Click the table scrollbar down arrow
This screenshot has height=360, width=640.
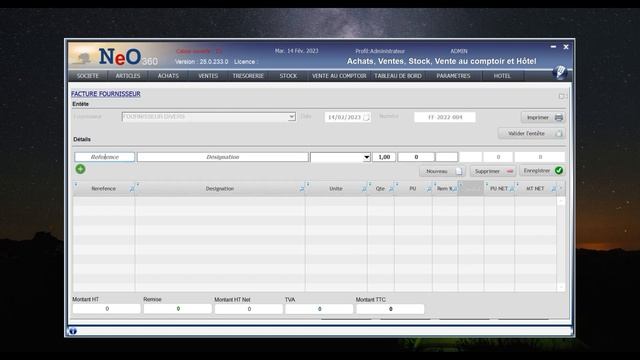(561, 287)
